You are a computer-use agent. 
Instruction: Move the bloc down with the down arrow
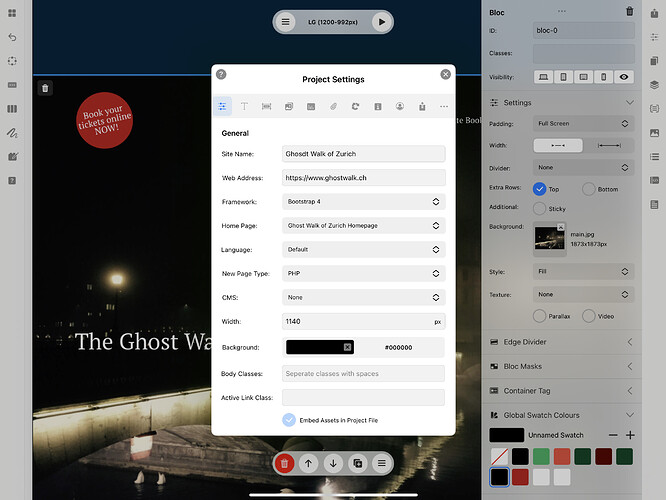333,463
